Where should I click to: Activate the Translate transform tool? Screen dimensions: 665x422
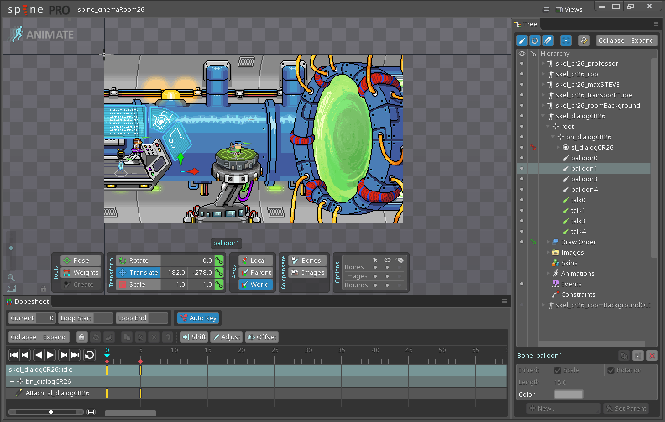tap(138, 272)
